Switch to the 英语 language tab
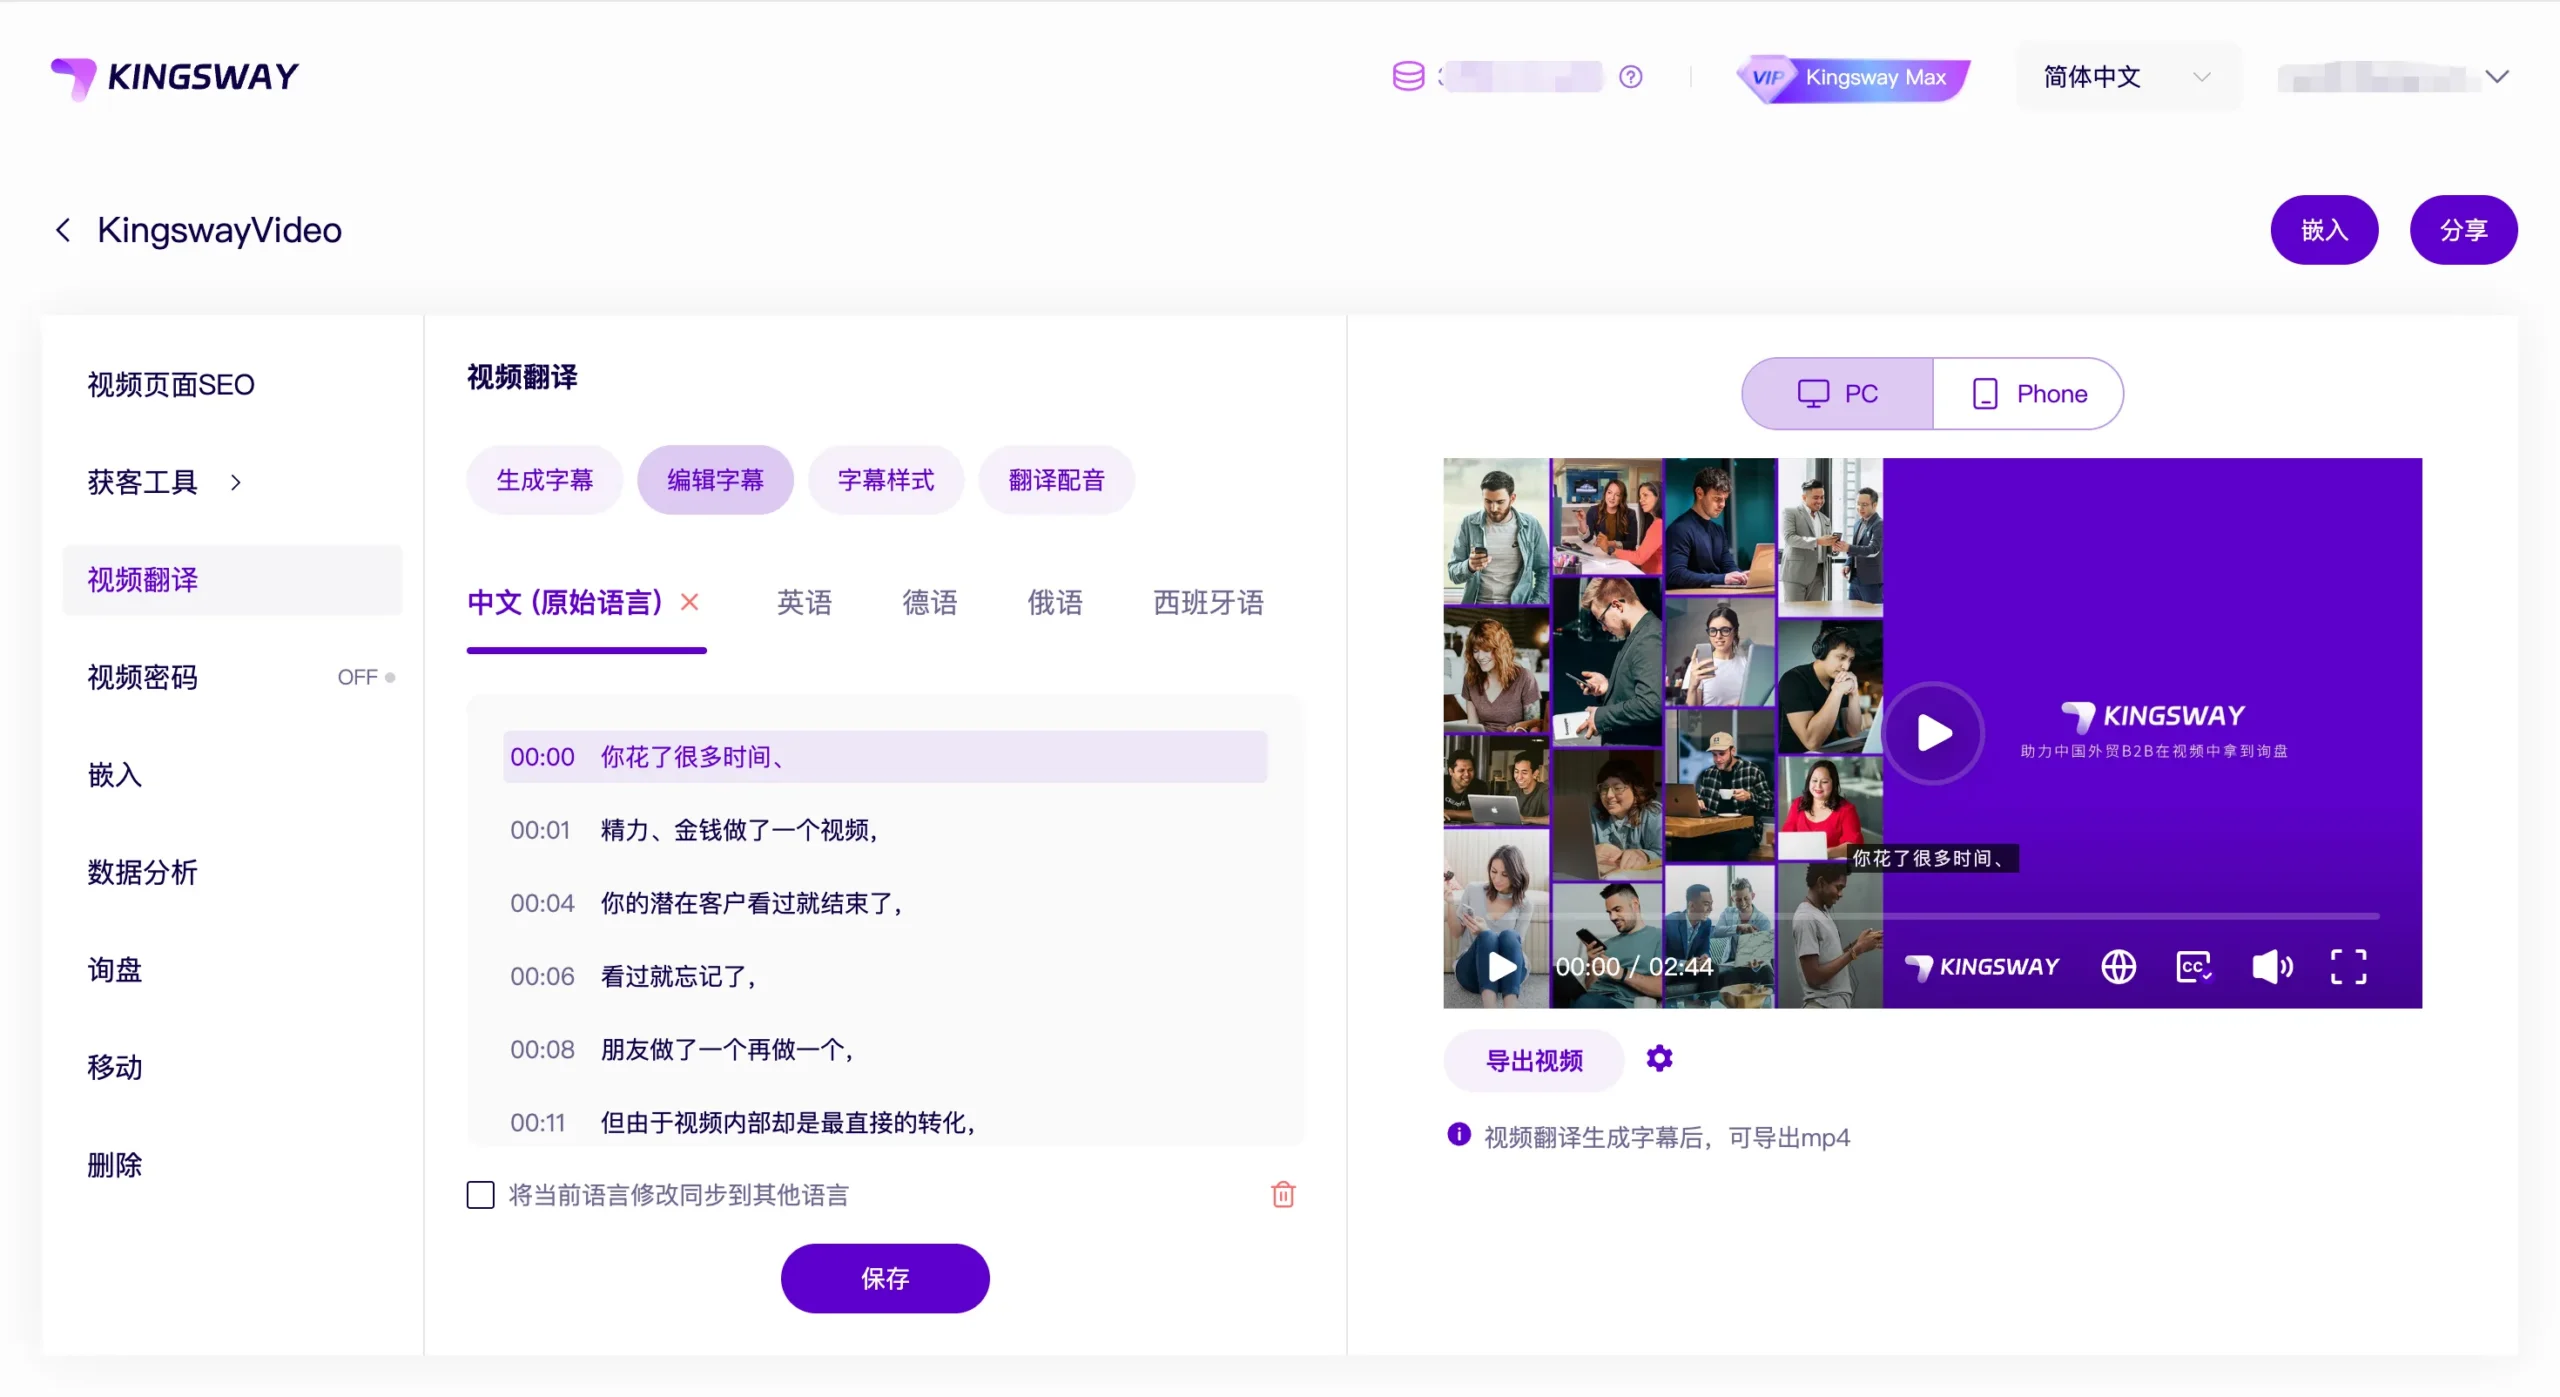Image resolution: width=2560 pixels, height=1397 pixels. (x=804, y=602)
